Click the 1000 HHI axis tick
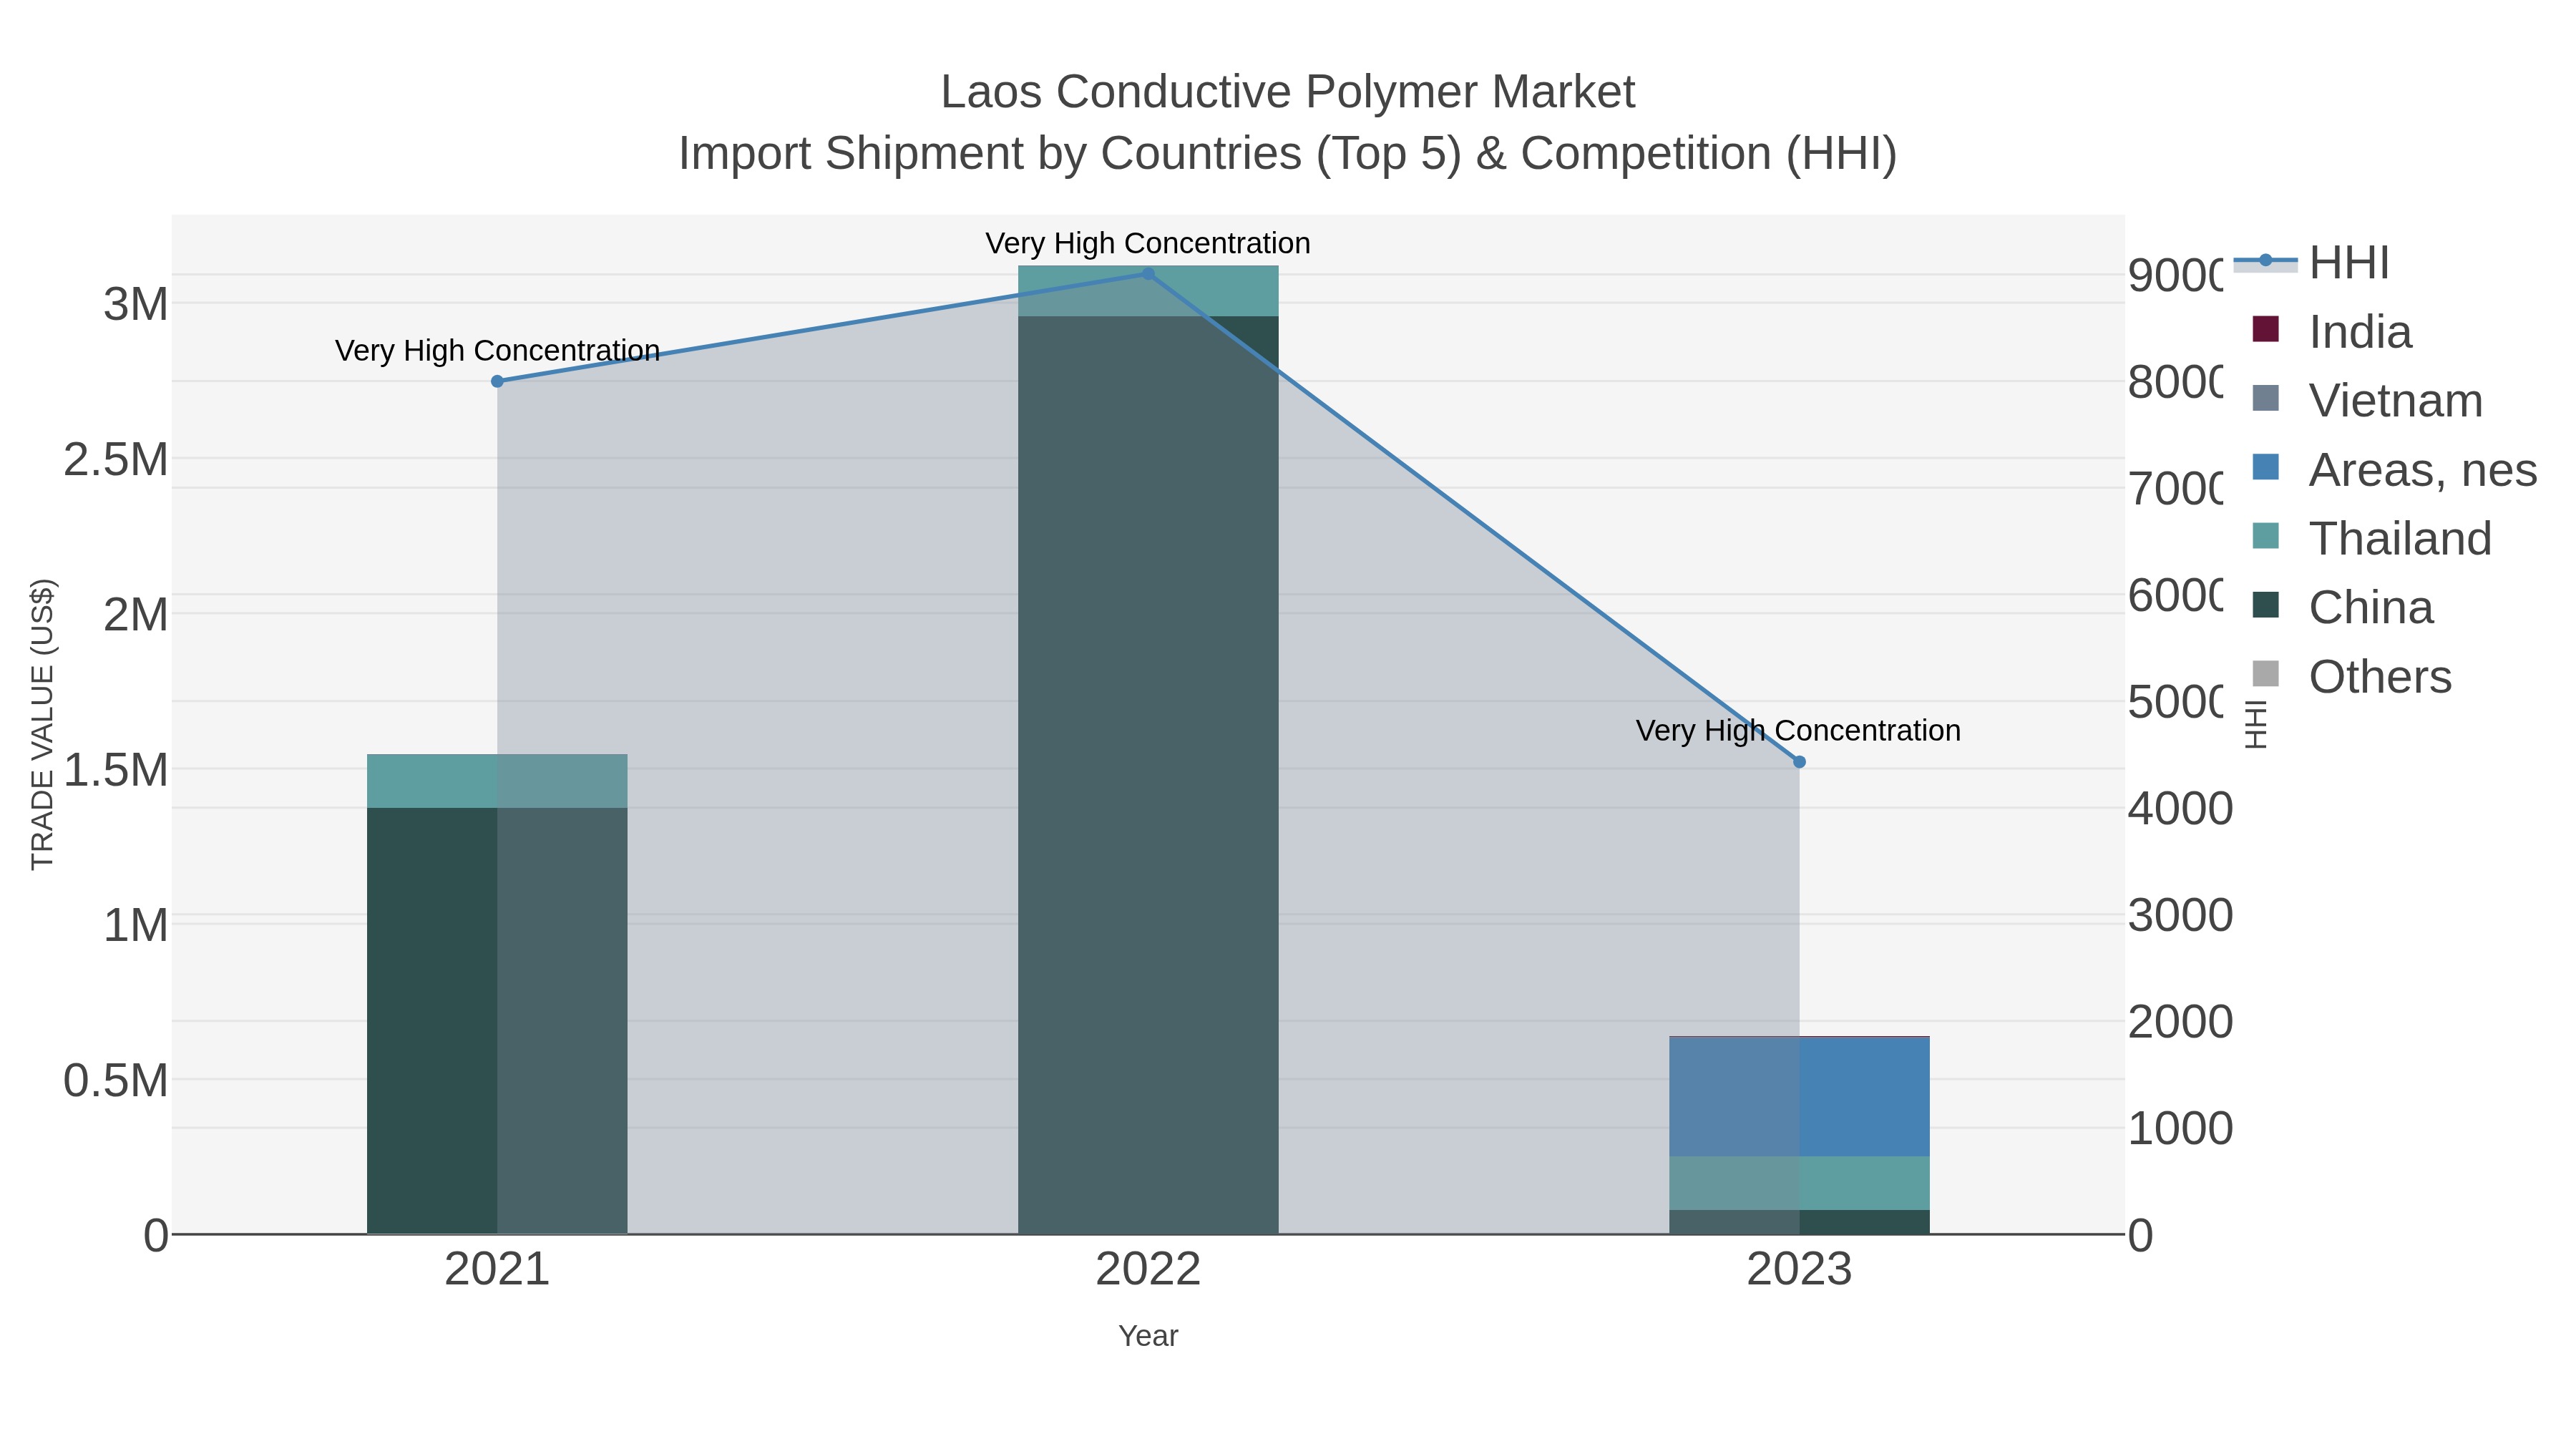The width and height of the screenshot is (2576, 1449). [2180, 1129]
